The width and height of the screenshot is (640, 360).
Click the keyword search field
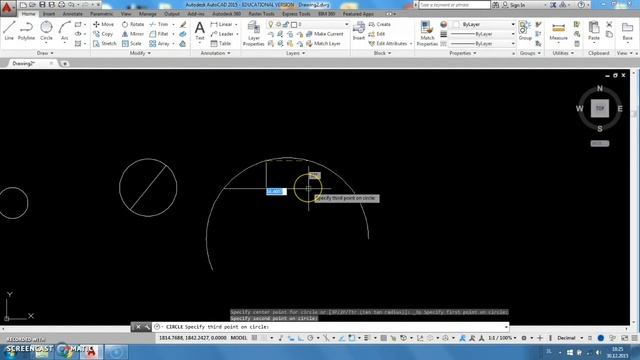pos(454,5)
